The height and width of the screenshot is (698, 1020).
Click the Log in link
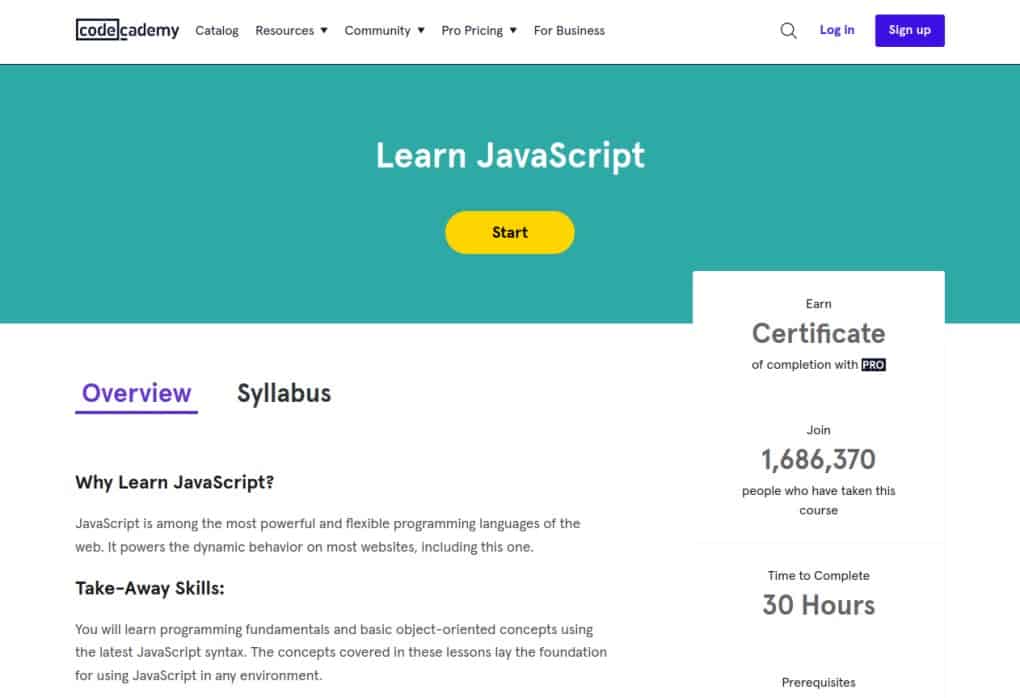click(x=837, y=30)
